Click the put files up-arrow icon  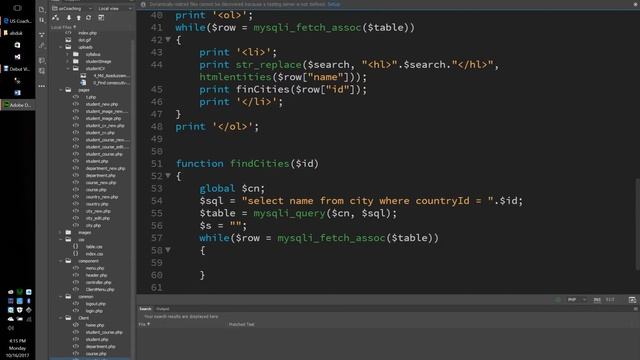pyautogui.click(x=78, y=18)
